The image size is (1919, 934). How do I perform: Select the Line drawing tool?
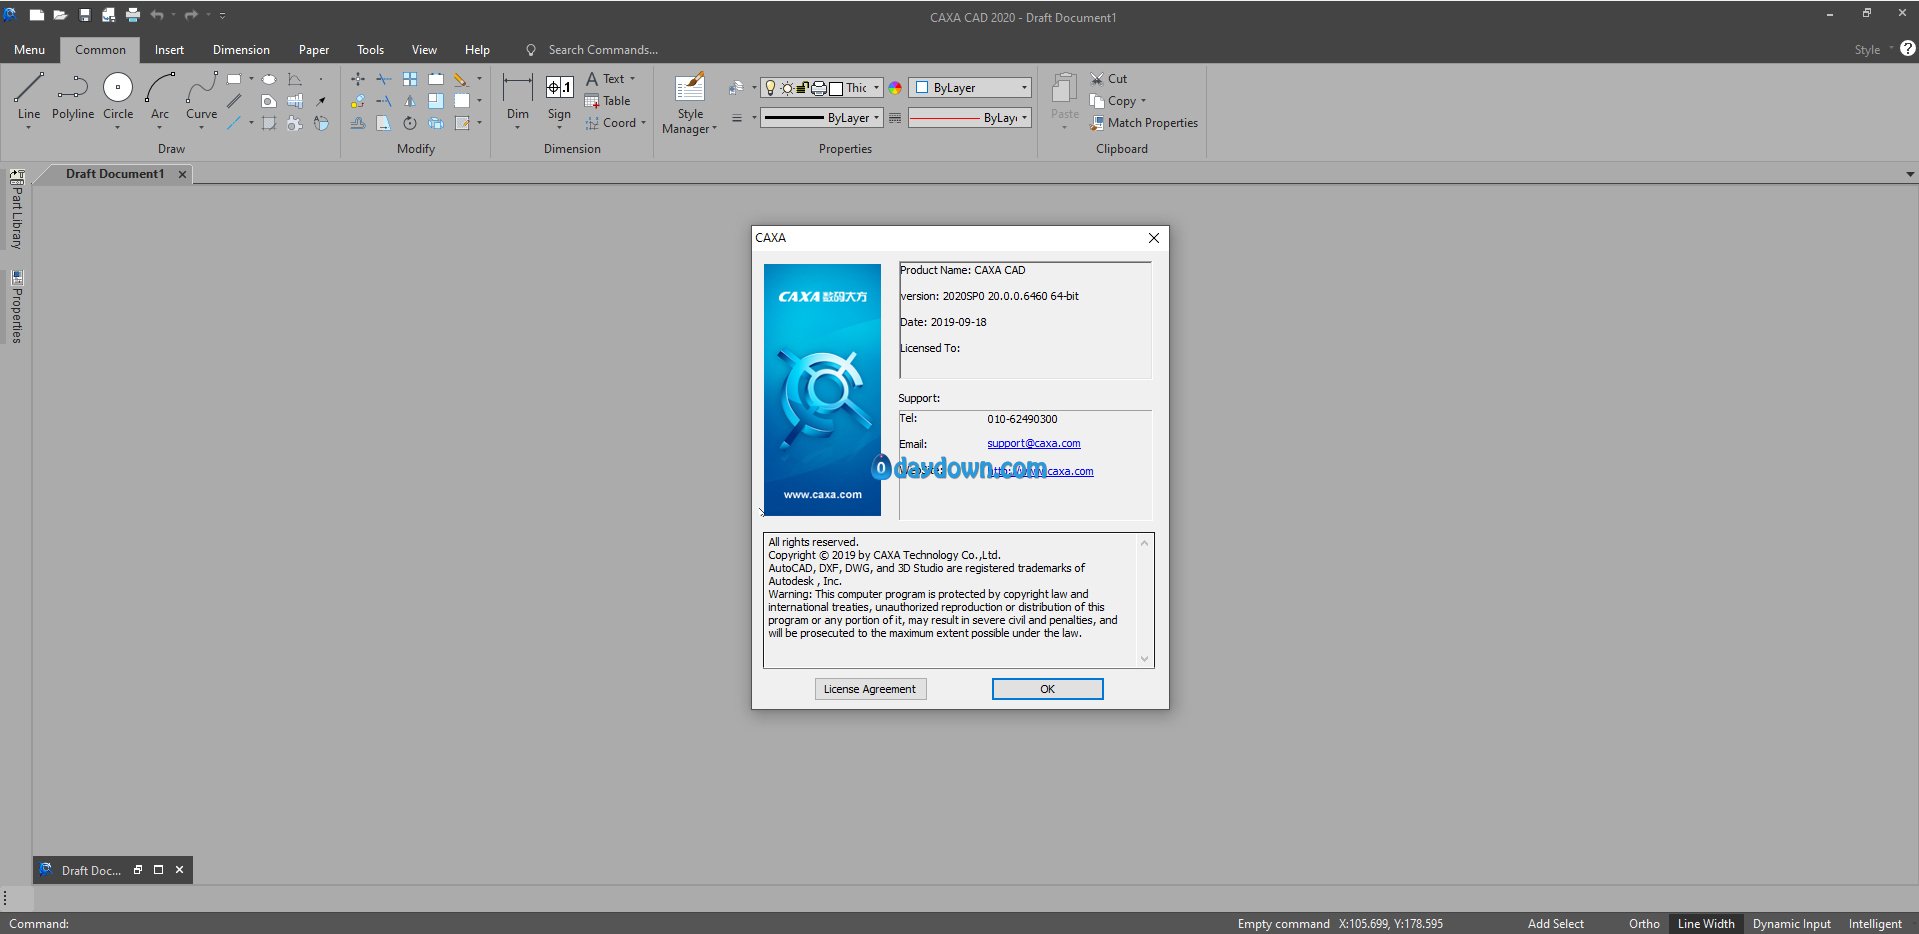pos(29,97)
